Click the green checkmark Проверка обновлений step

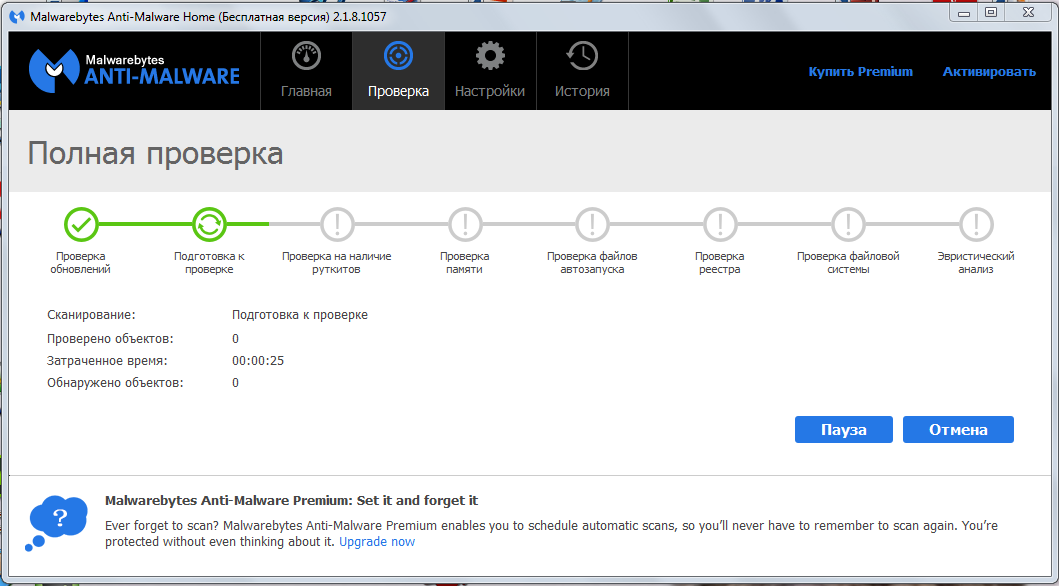click(x=81, y=223)
